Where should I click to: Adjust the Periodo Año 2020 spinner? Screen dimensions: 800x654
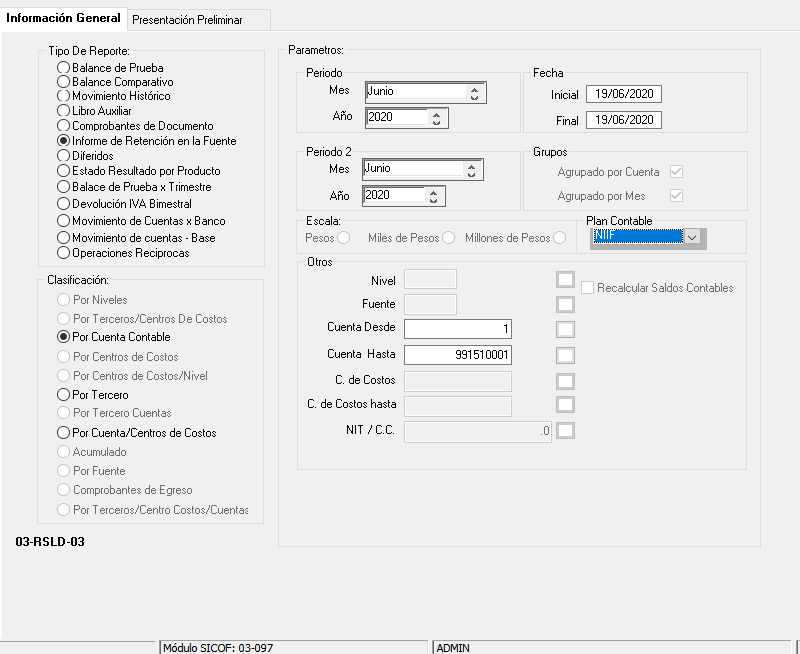[x=436, y=118]
